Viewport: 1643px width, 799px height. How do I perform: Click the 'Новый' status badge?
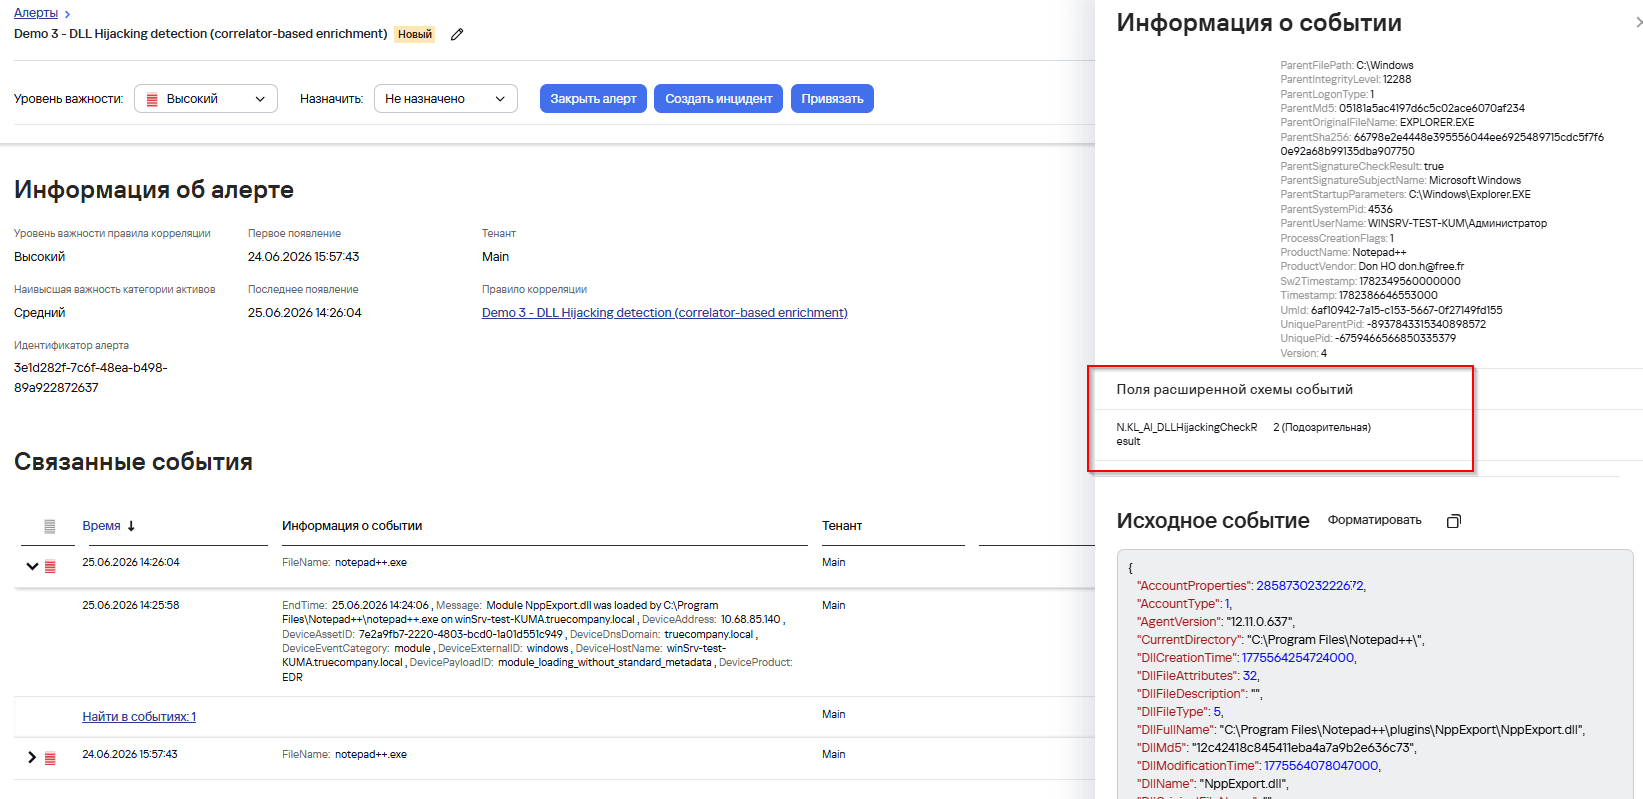coord(415,34)
